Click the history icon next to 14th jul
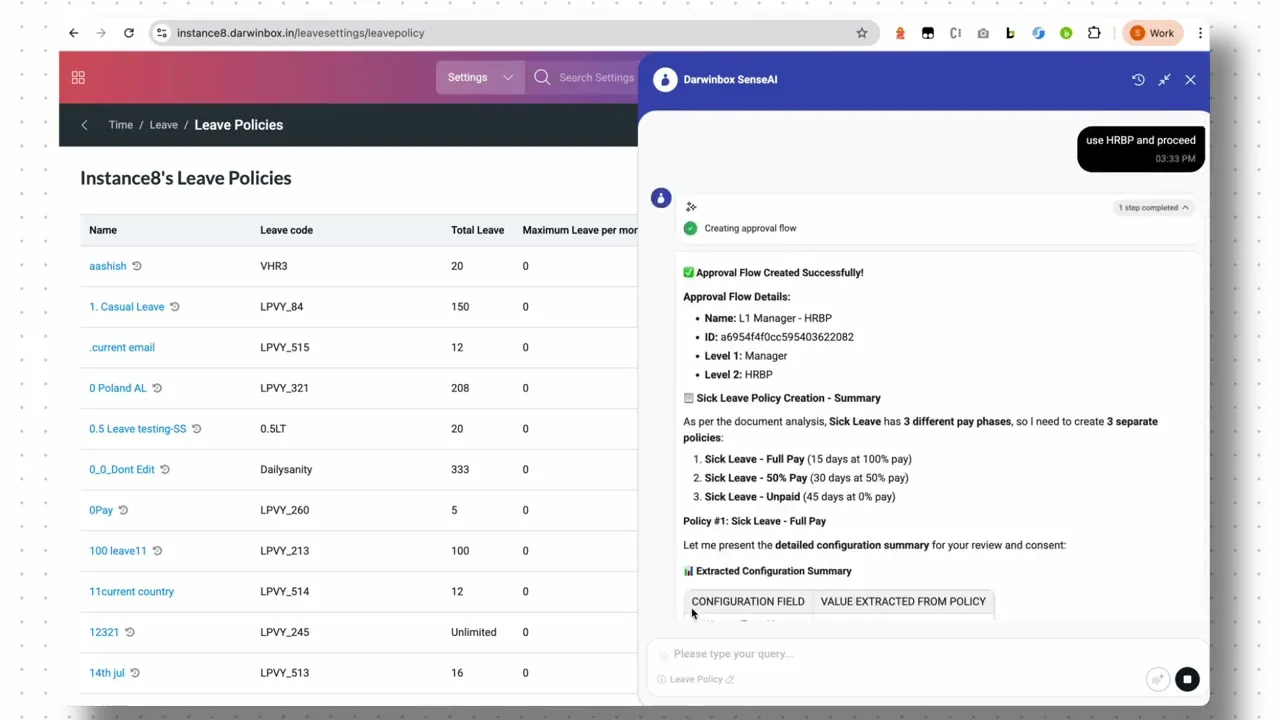Viewport: 1280px width, 720px height. click(x=135, y=673)
